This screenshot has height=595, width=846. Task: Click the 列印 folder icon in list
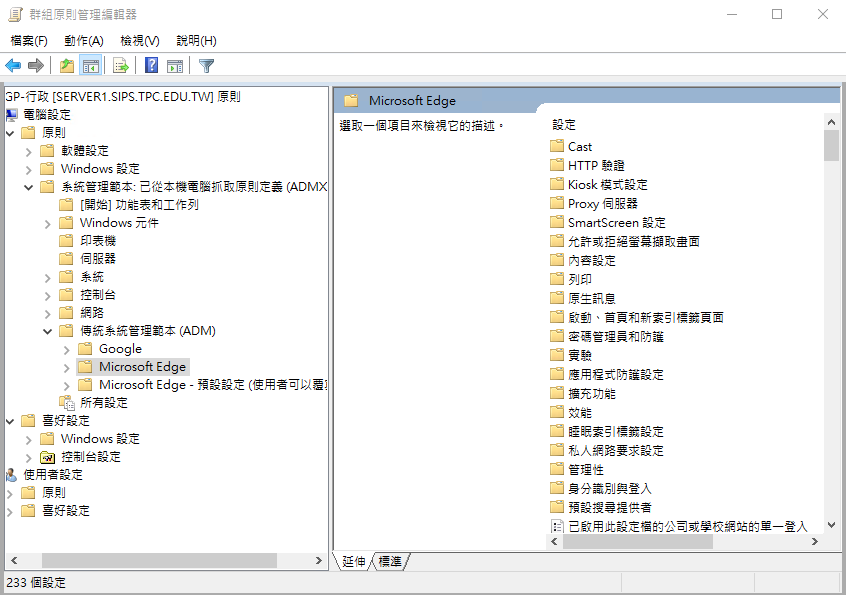point(557,279)
